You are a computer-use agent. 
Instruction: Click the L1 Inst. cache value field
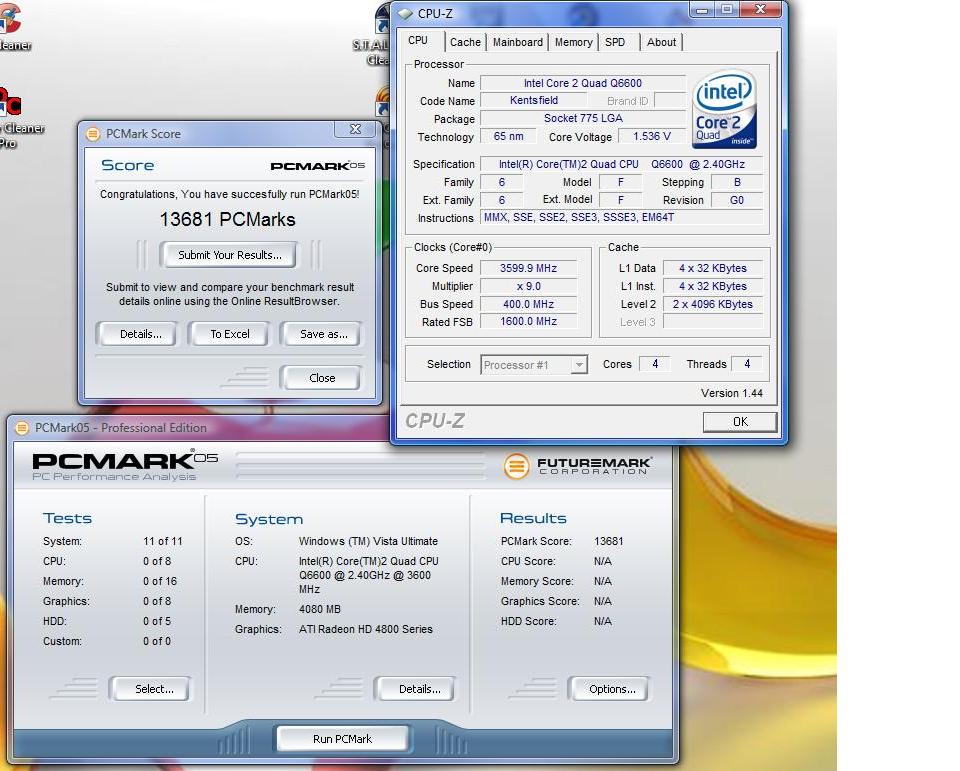tap(713, 286)
